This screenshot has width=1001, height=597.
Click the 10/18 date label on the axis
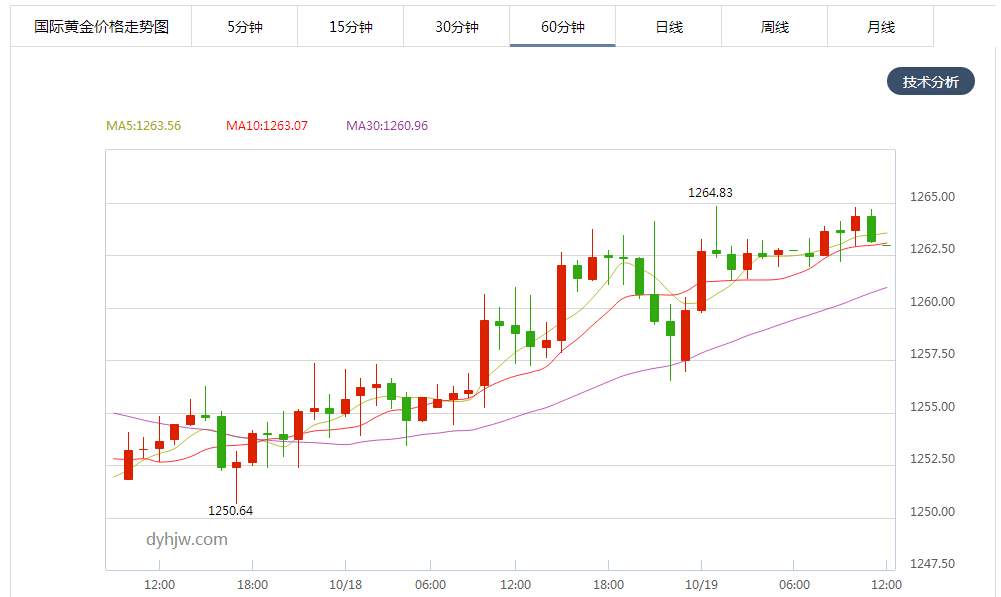pos(344,584)
